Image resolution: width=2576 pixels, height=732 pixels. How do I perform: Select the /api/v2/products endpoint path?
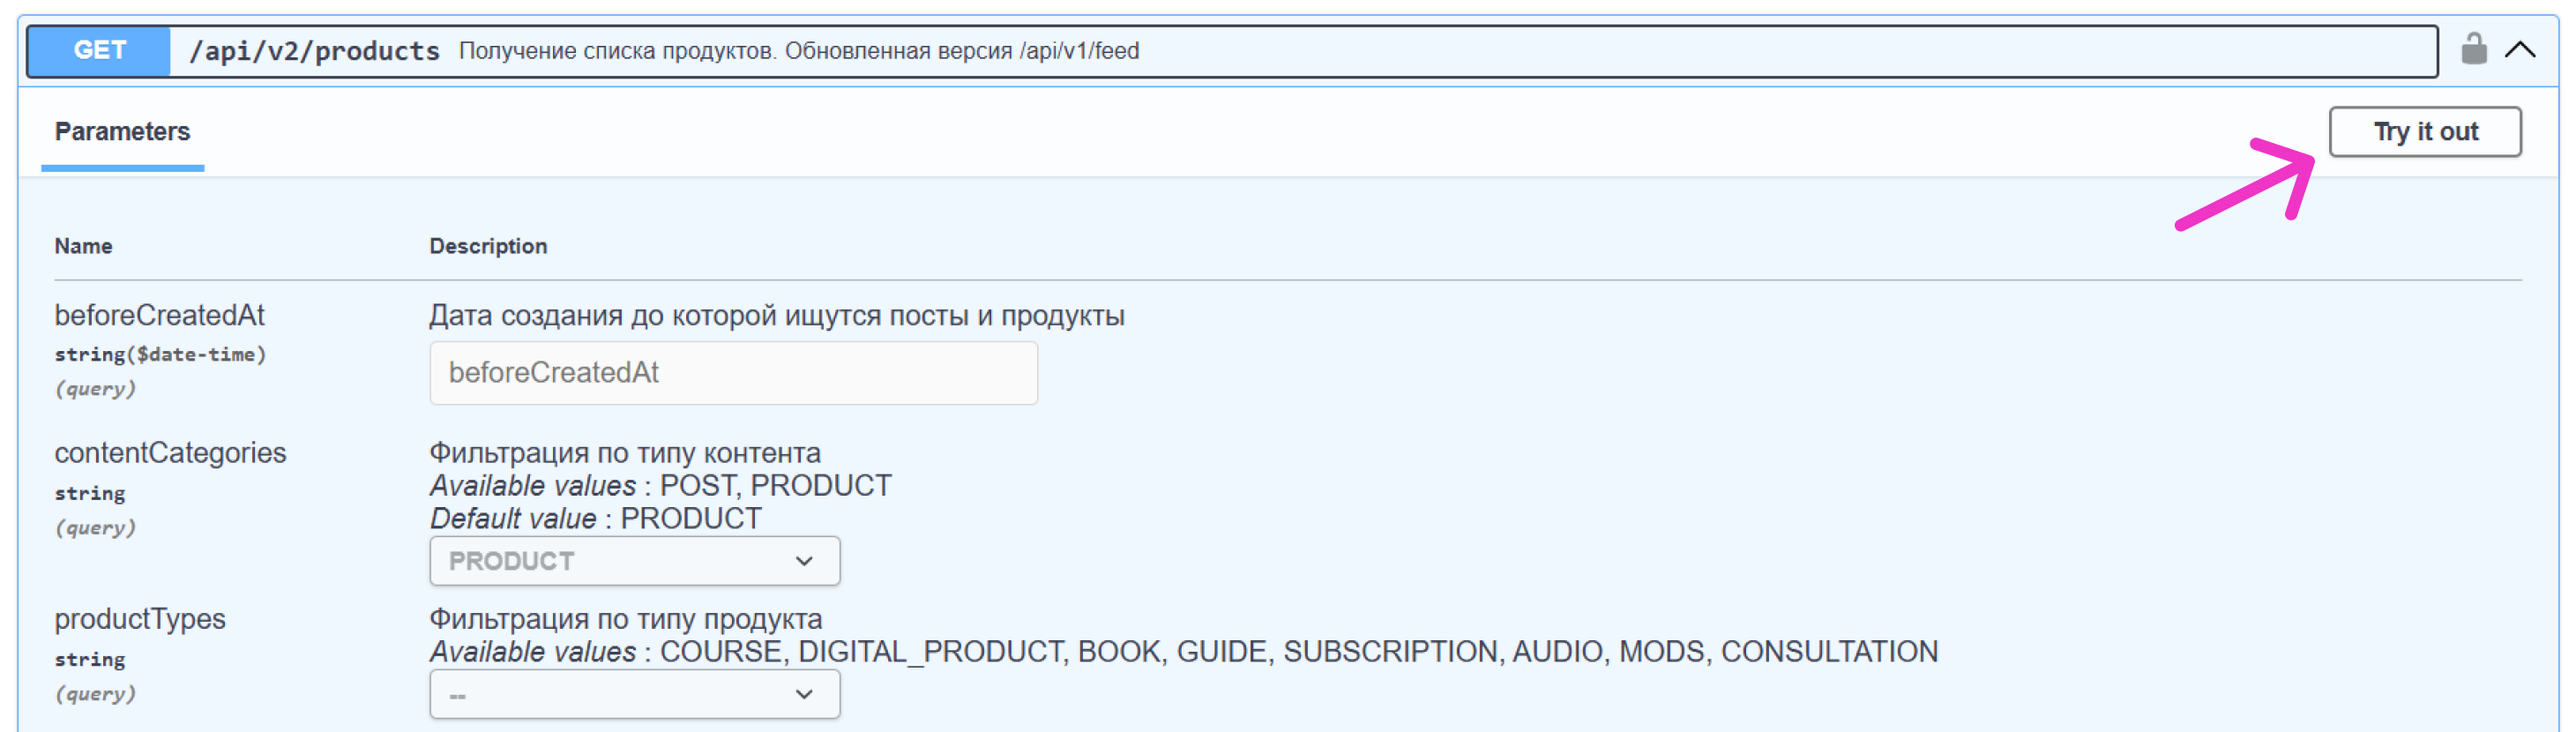click(316, 50)
